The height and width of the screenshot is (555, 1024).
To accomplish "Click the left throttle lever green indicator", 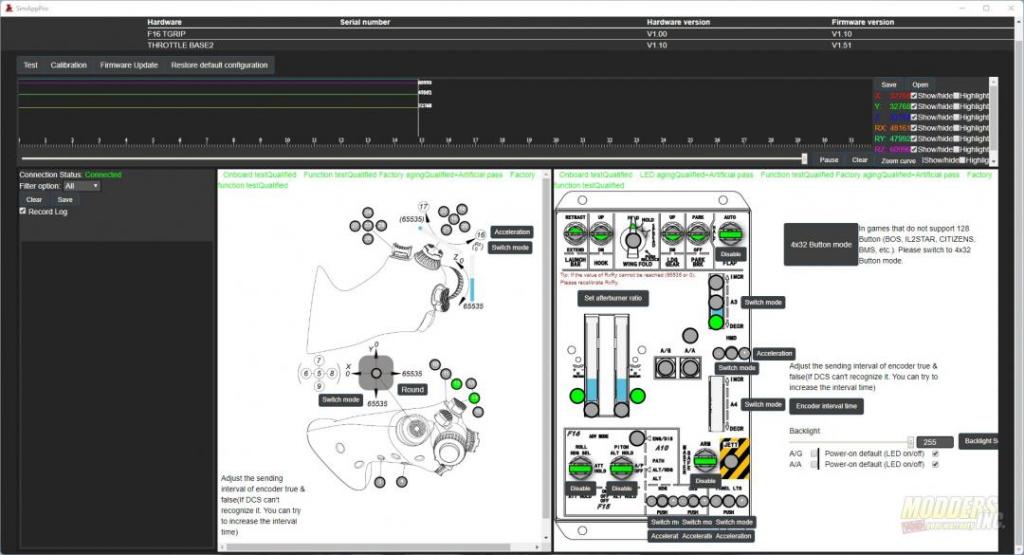I will (577, 396).
